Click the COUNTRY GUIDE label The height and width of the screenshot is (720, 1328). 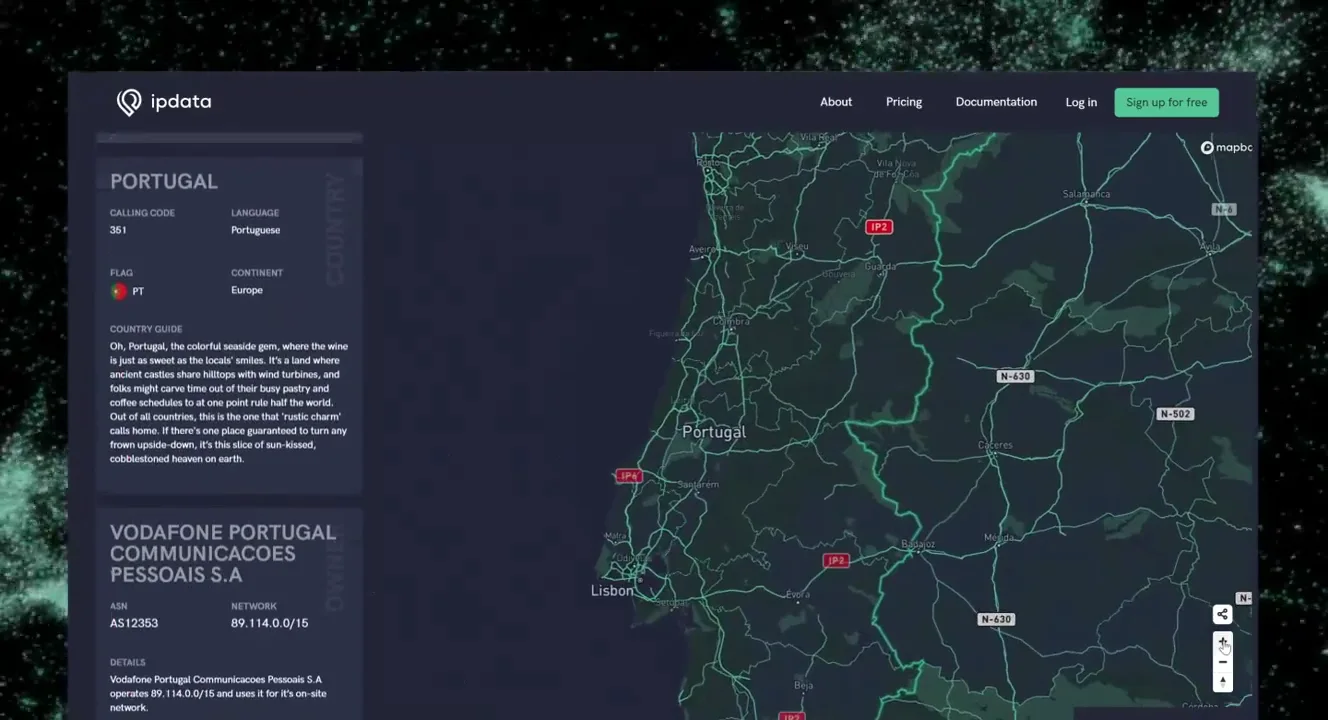coord(146,329)
